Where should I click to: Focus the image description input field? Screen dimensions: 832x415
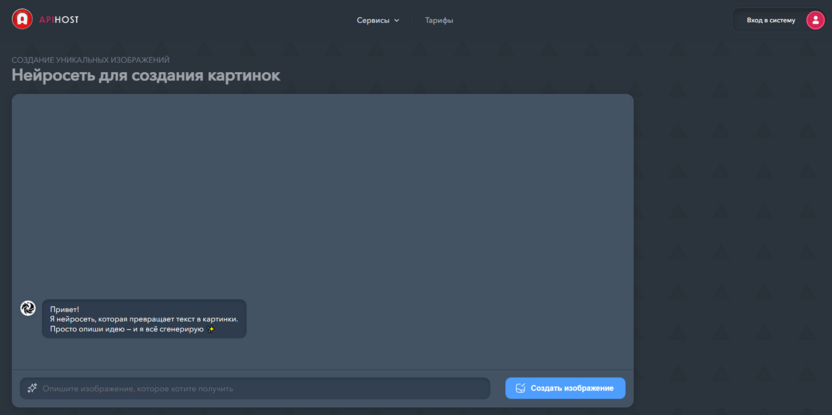click(x=255, y=388)
